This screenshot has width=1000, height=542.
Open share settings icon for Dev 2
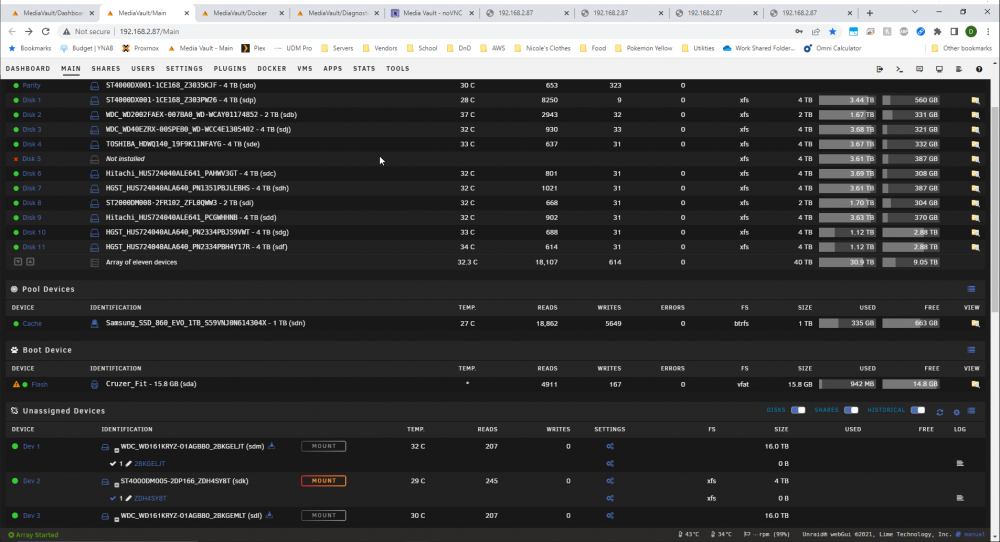pos(610,481)
